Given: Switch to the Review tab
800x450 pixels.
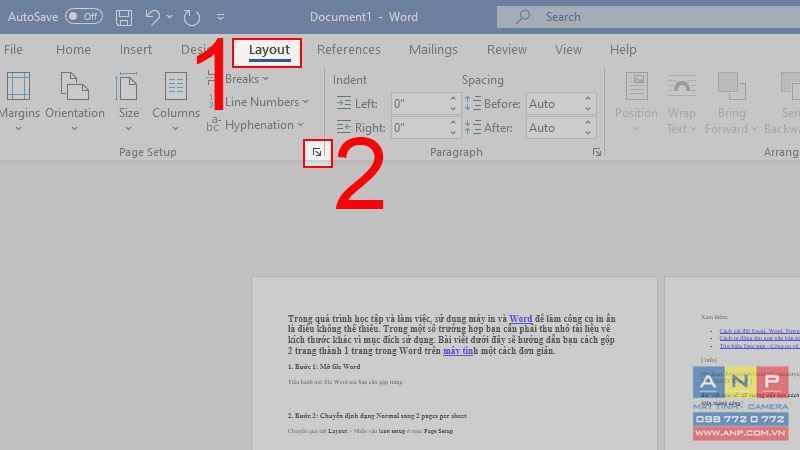Looking at the screenshot, I should pos(507,49).
